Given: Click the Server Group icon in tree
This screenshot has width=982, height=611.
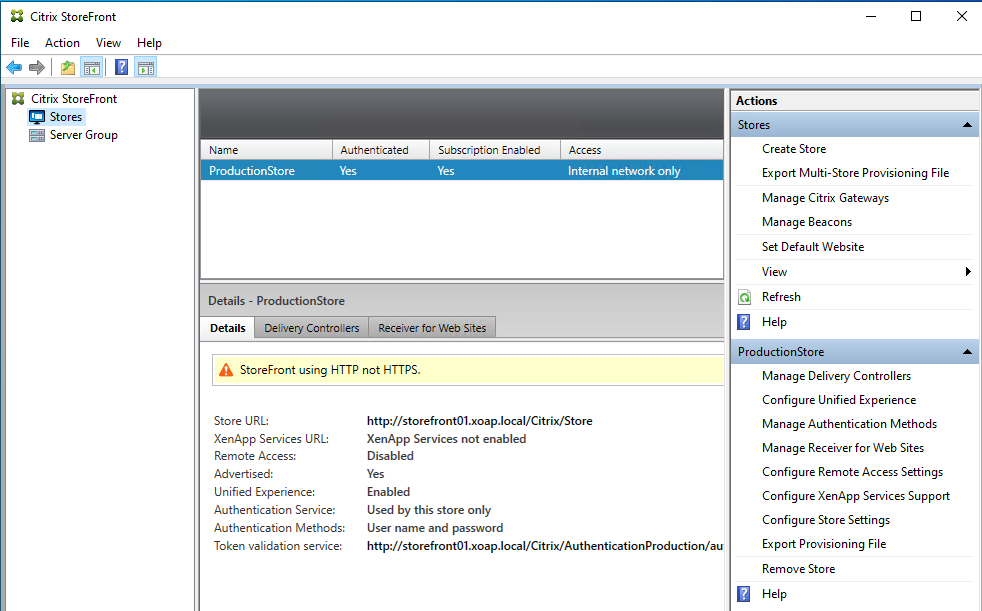Looking at the screenshot, I should pyautogui.click(x=37, y=135).
